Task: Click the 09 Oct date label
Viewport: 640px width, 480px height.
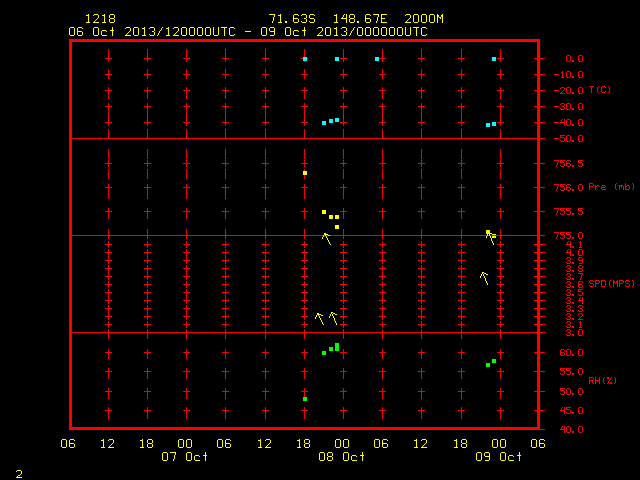Action: 498,456
